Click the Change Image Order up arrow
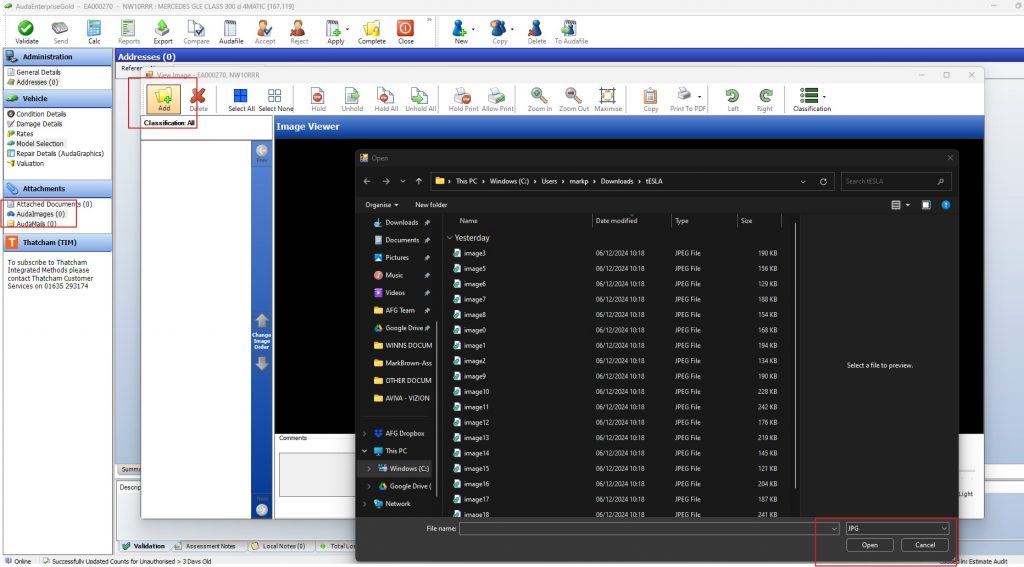This screenshot has width=1024, height=567. (262, 320)
